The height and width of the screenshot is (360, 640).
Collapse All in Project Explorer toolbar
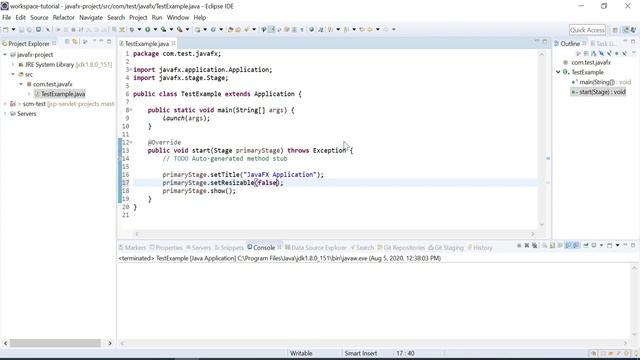pyautogui.click(x=67, y=42)
